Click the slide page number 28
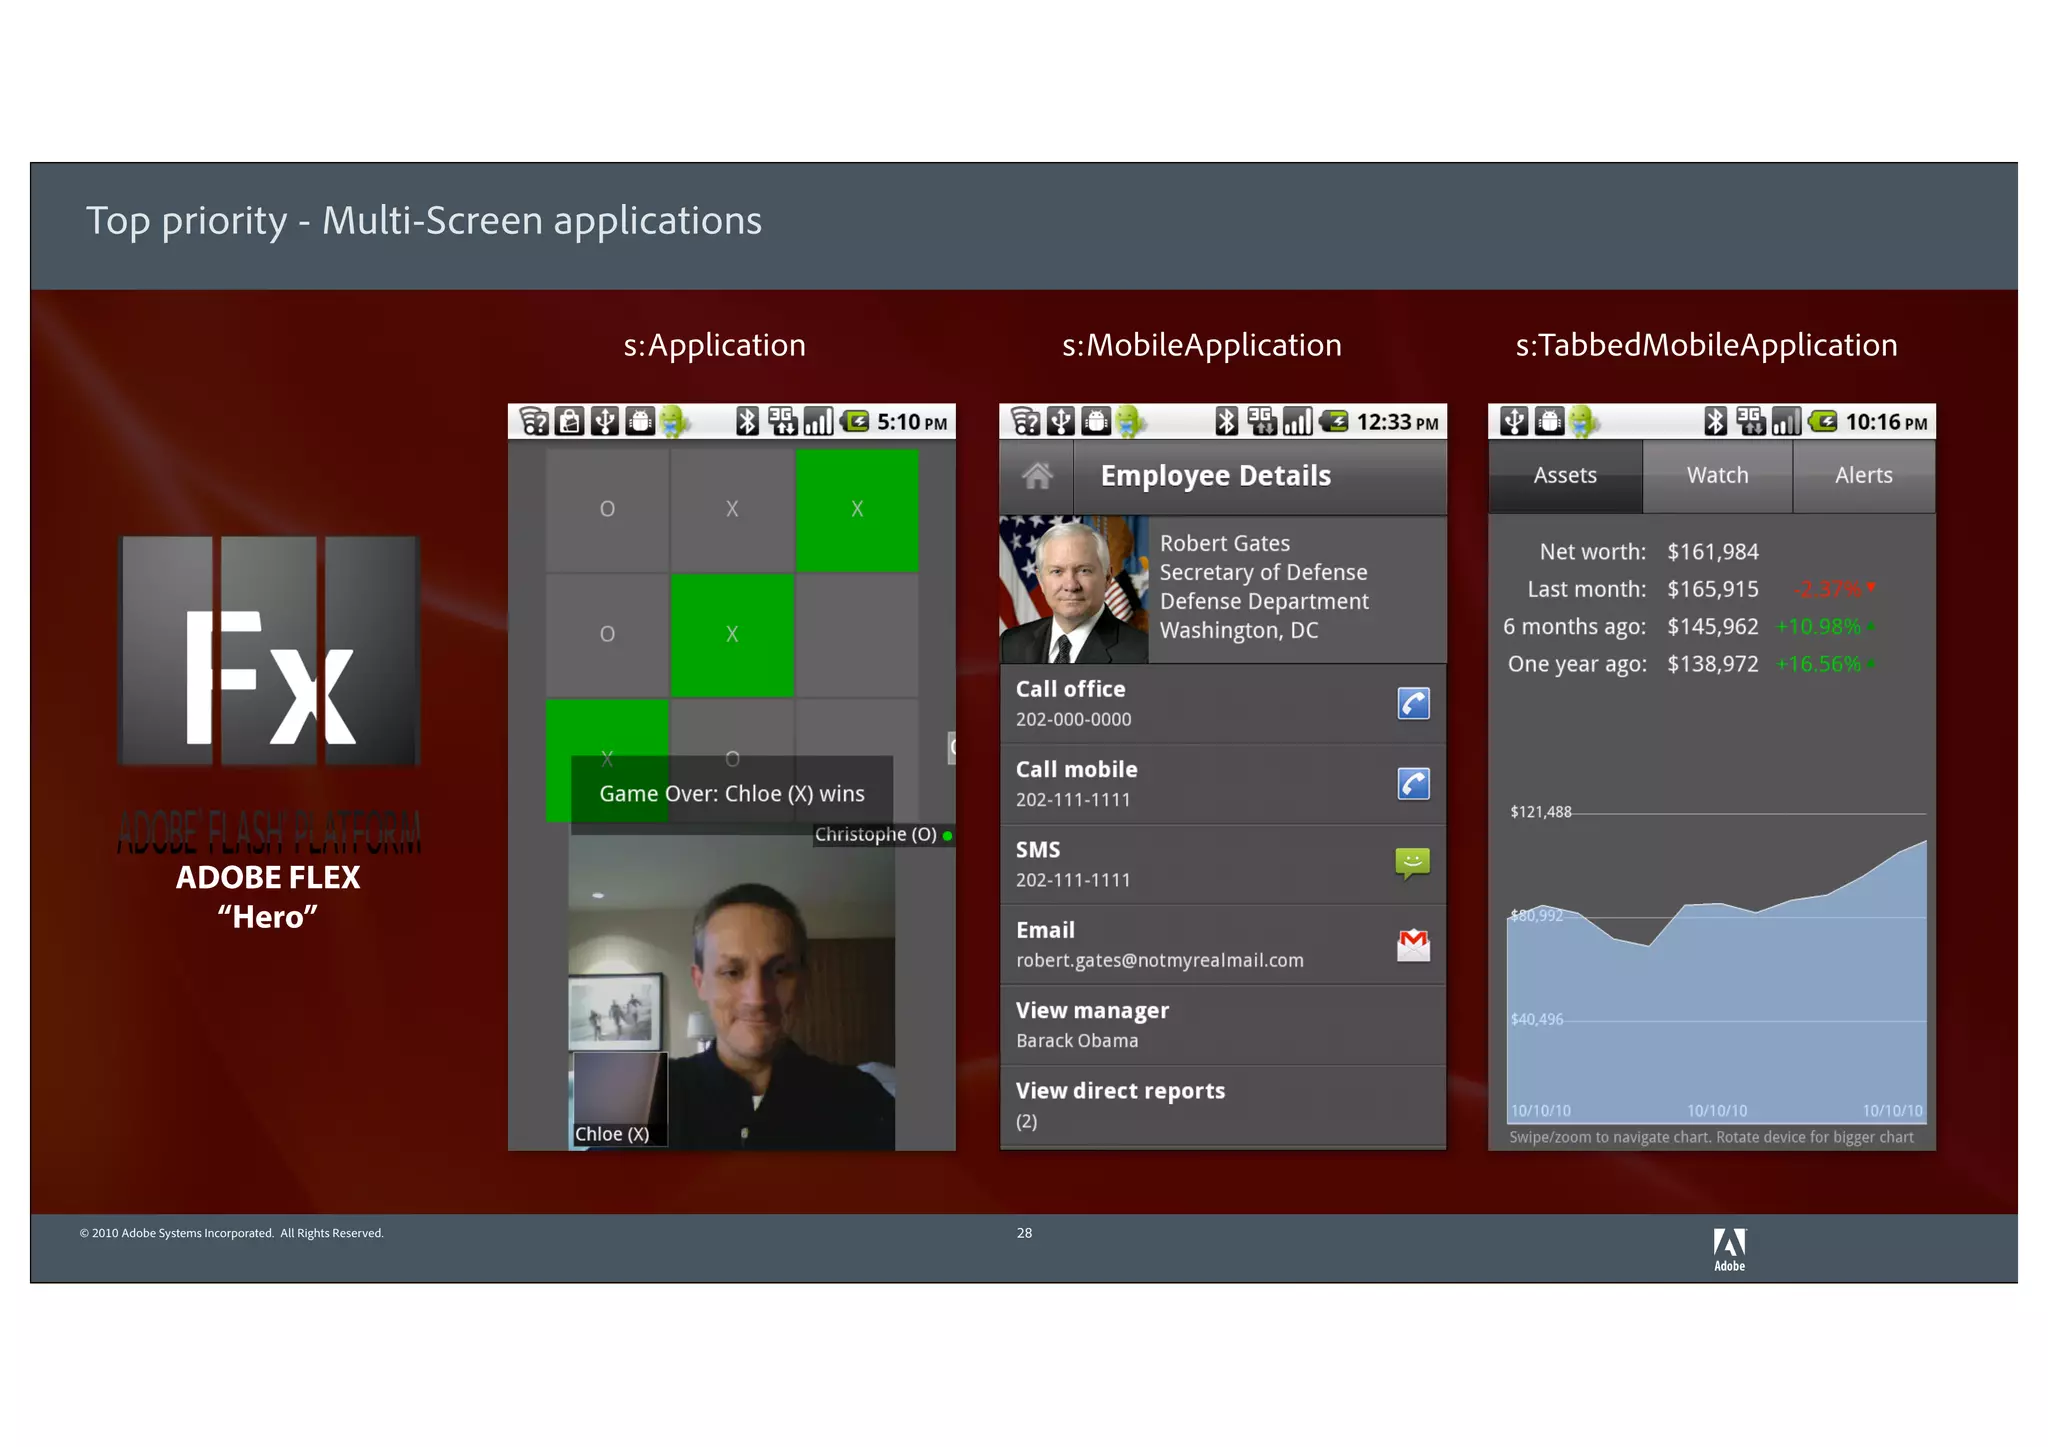Screen dimensions: 2048x1447 click(x=1024, y=1233)
